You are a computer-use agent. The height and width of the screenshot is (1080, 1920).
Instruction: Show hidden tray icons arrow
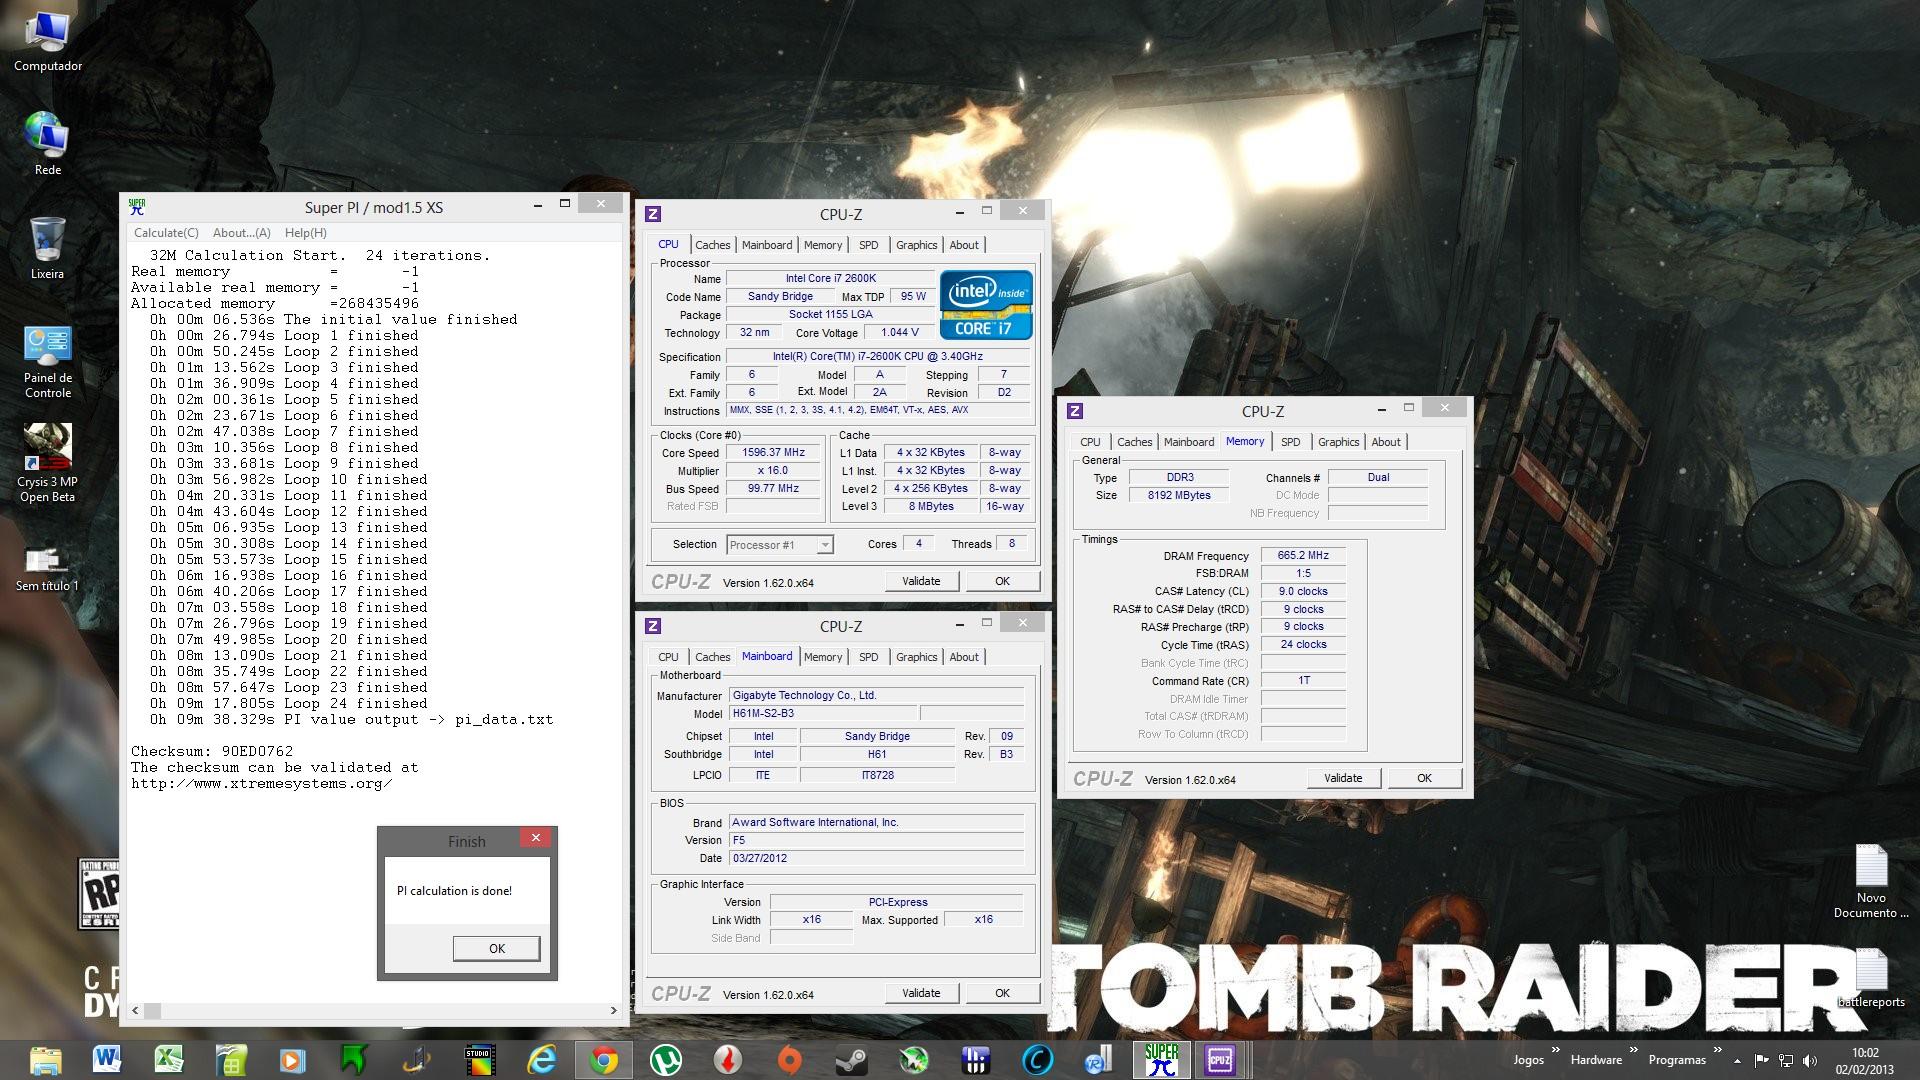click(x=1737, y=1060)
